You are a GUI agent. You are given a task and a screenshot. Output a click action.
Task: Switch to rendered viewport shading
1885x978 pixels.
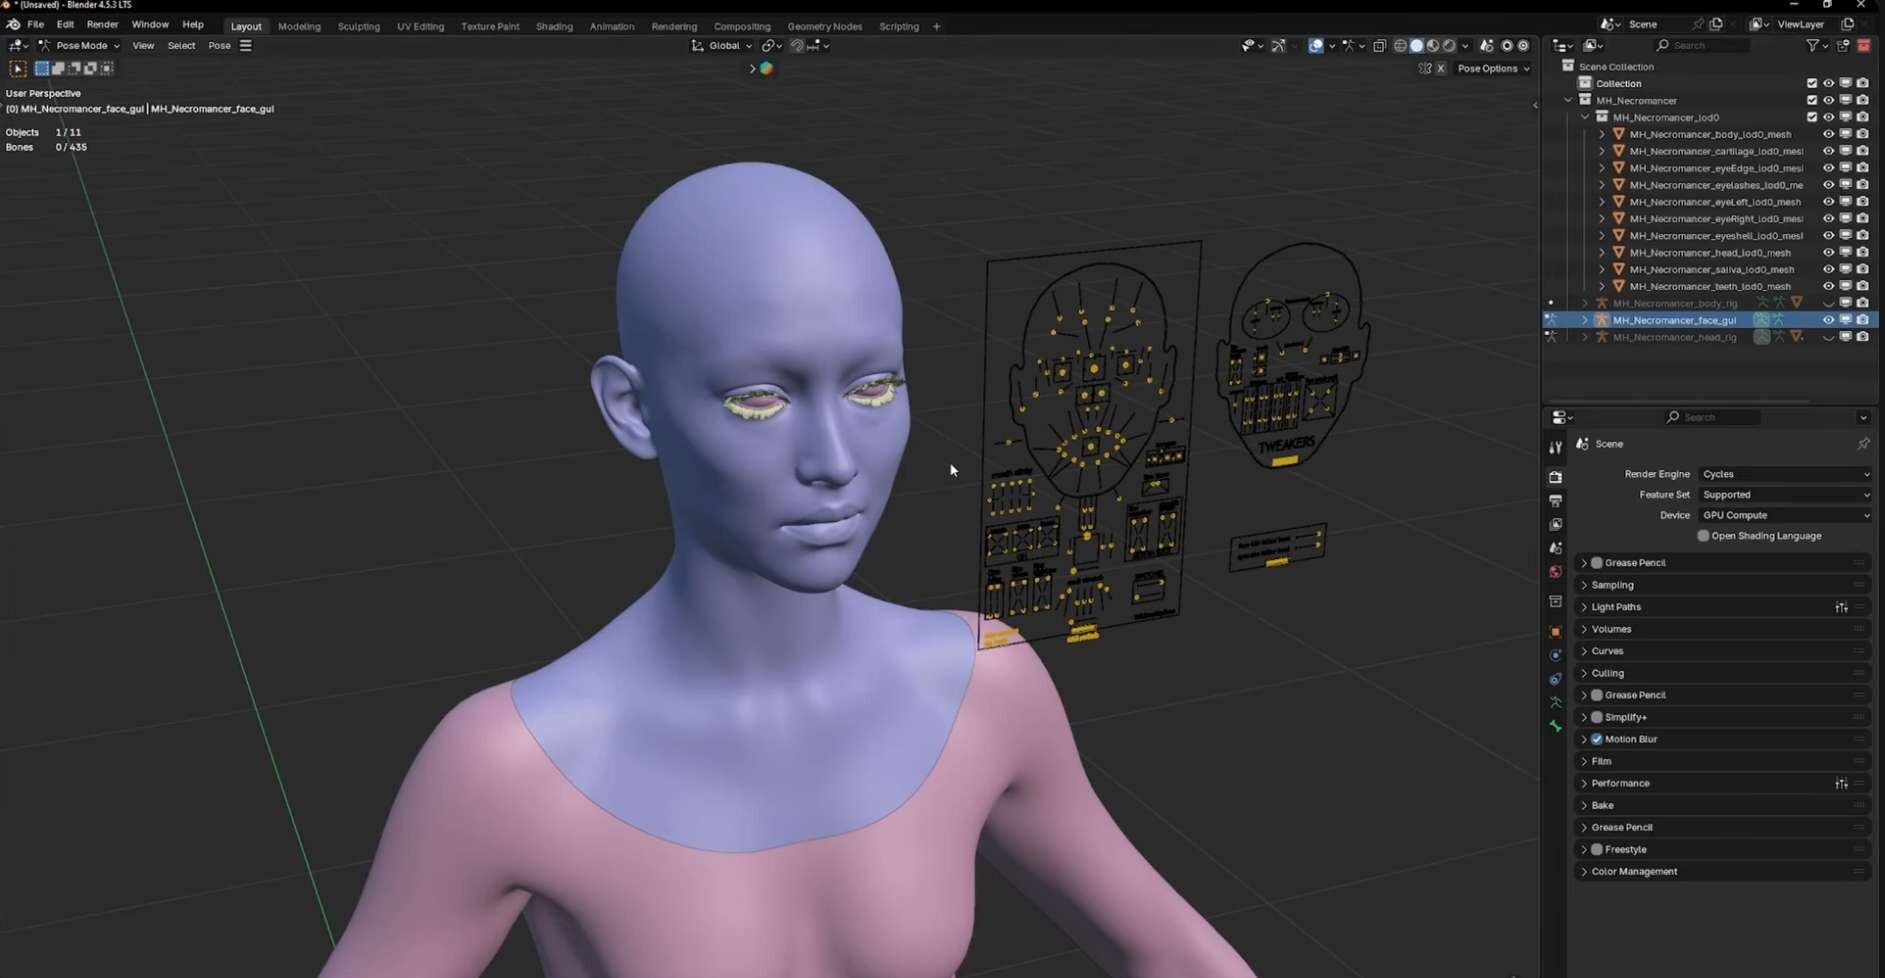1449,46
